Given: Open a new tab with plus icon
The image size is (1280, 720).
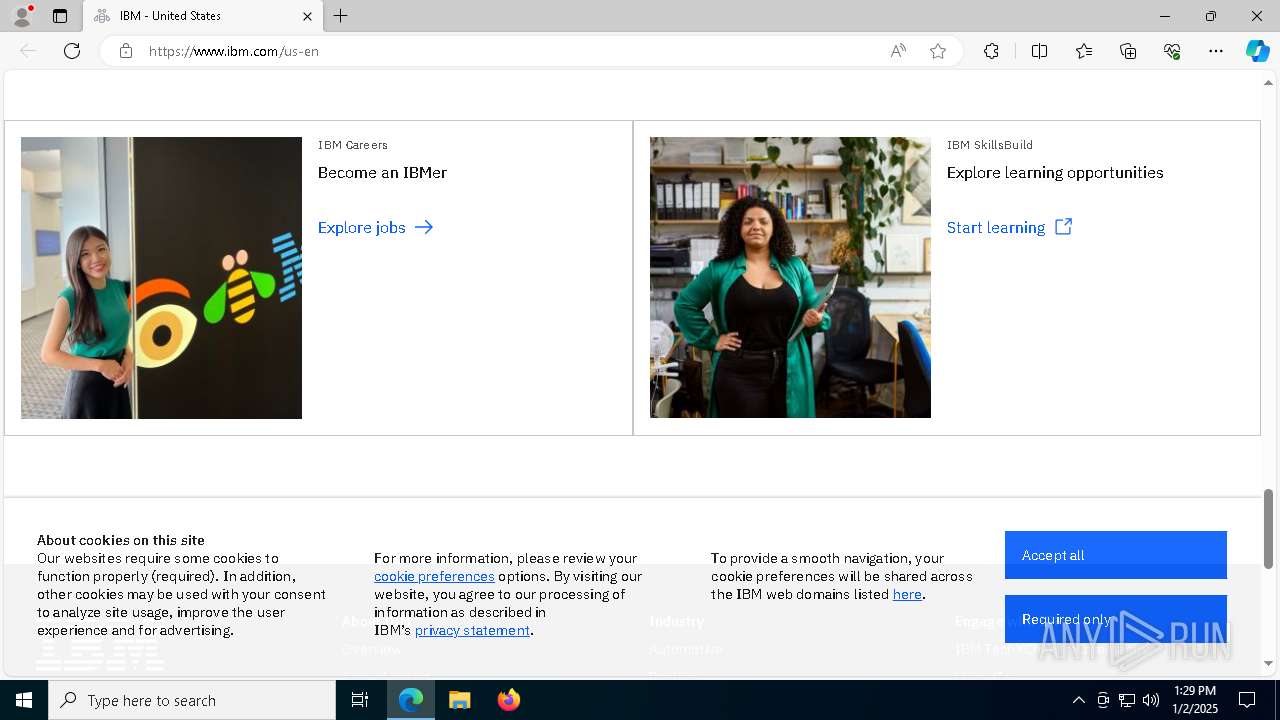Looking at the screenshot, I should click(x=341, y=16).
